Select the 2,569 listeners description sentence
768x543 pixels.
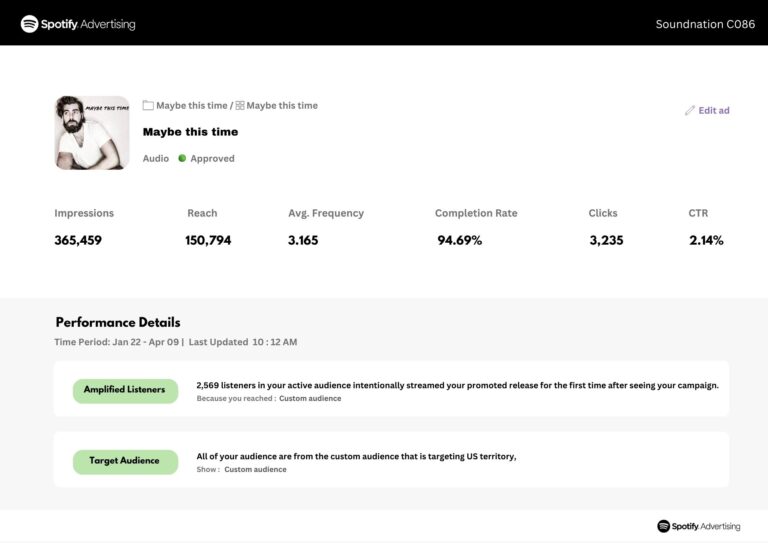[457, 385]
